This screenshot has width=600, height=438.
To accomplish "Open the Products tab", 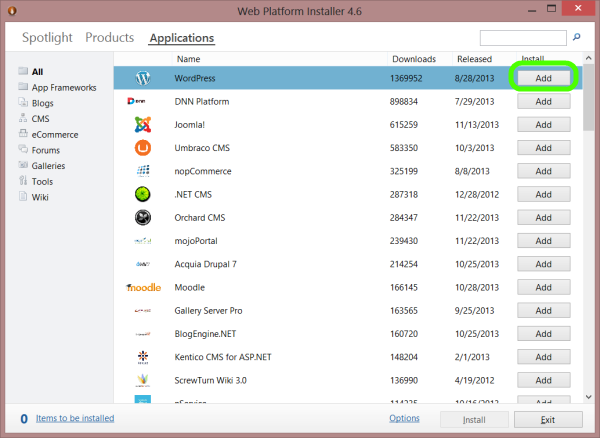I will (x=109, y=38).
